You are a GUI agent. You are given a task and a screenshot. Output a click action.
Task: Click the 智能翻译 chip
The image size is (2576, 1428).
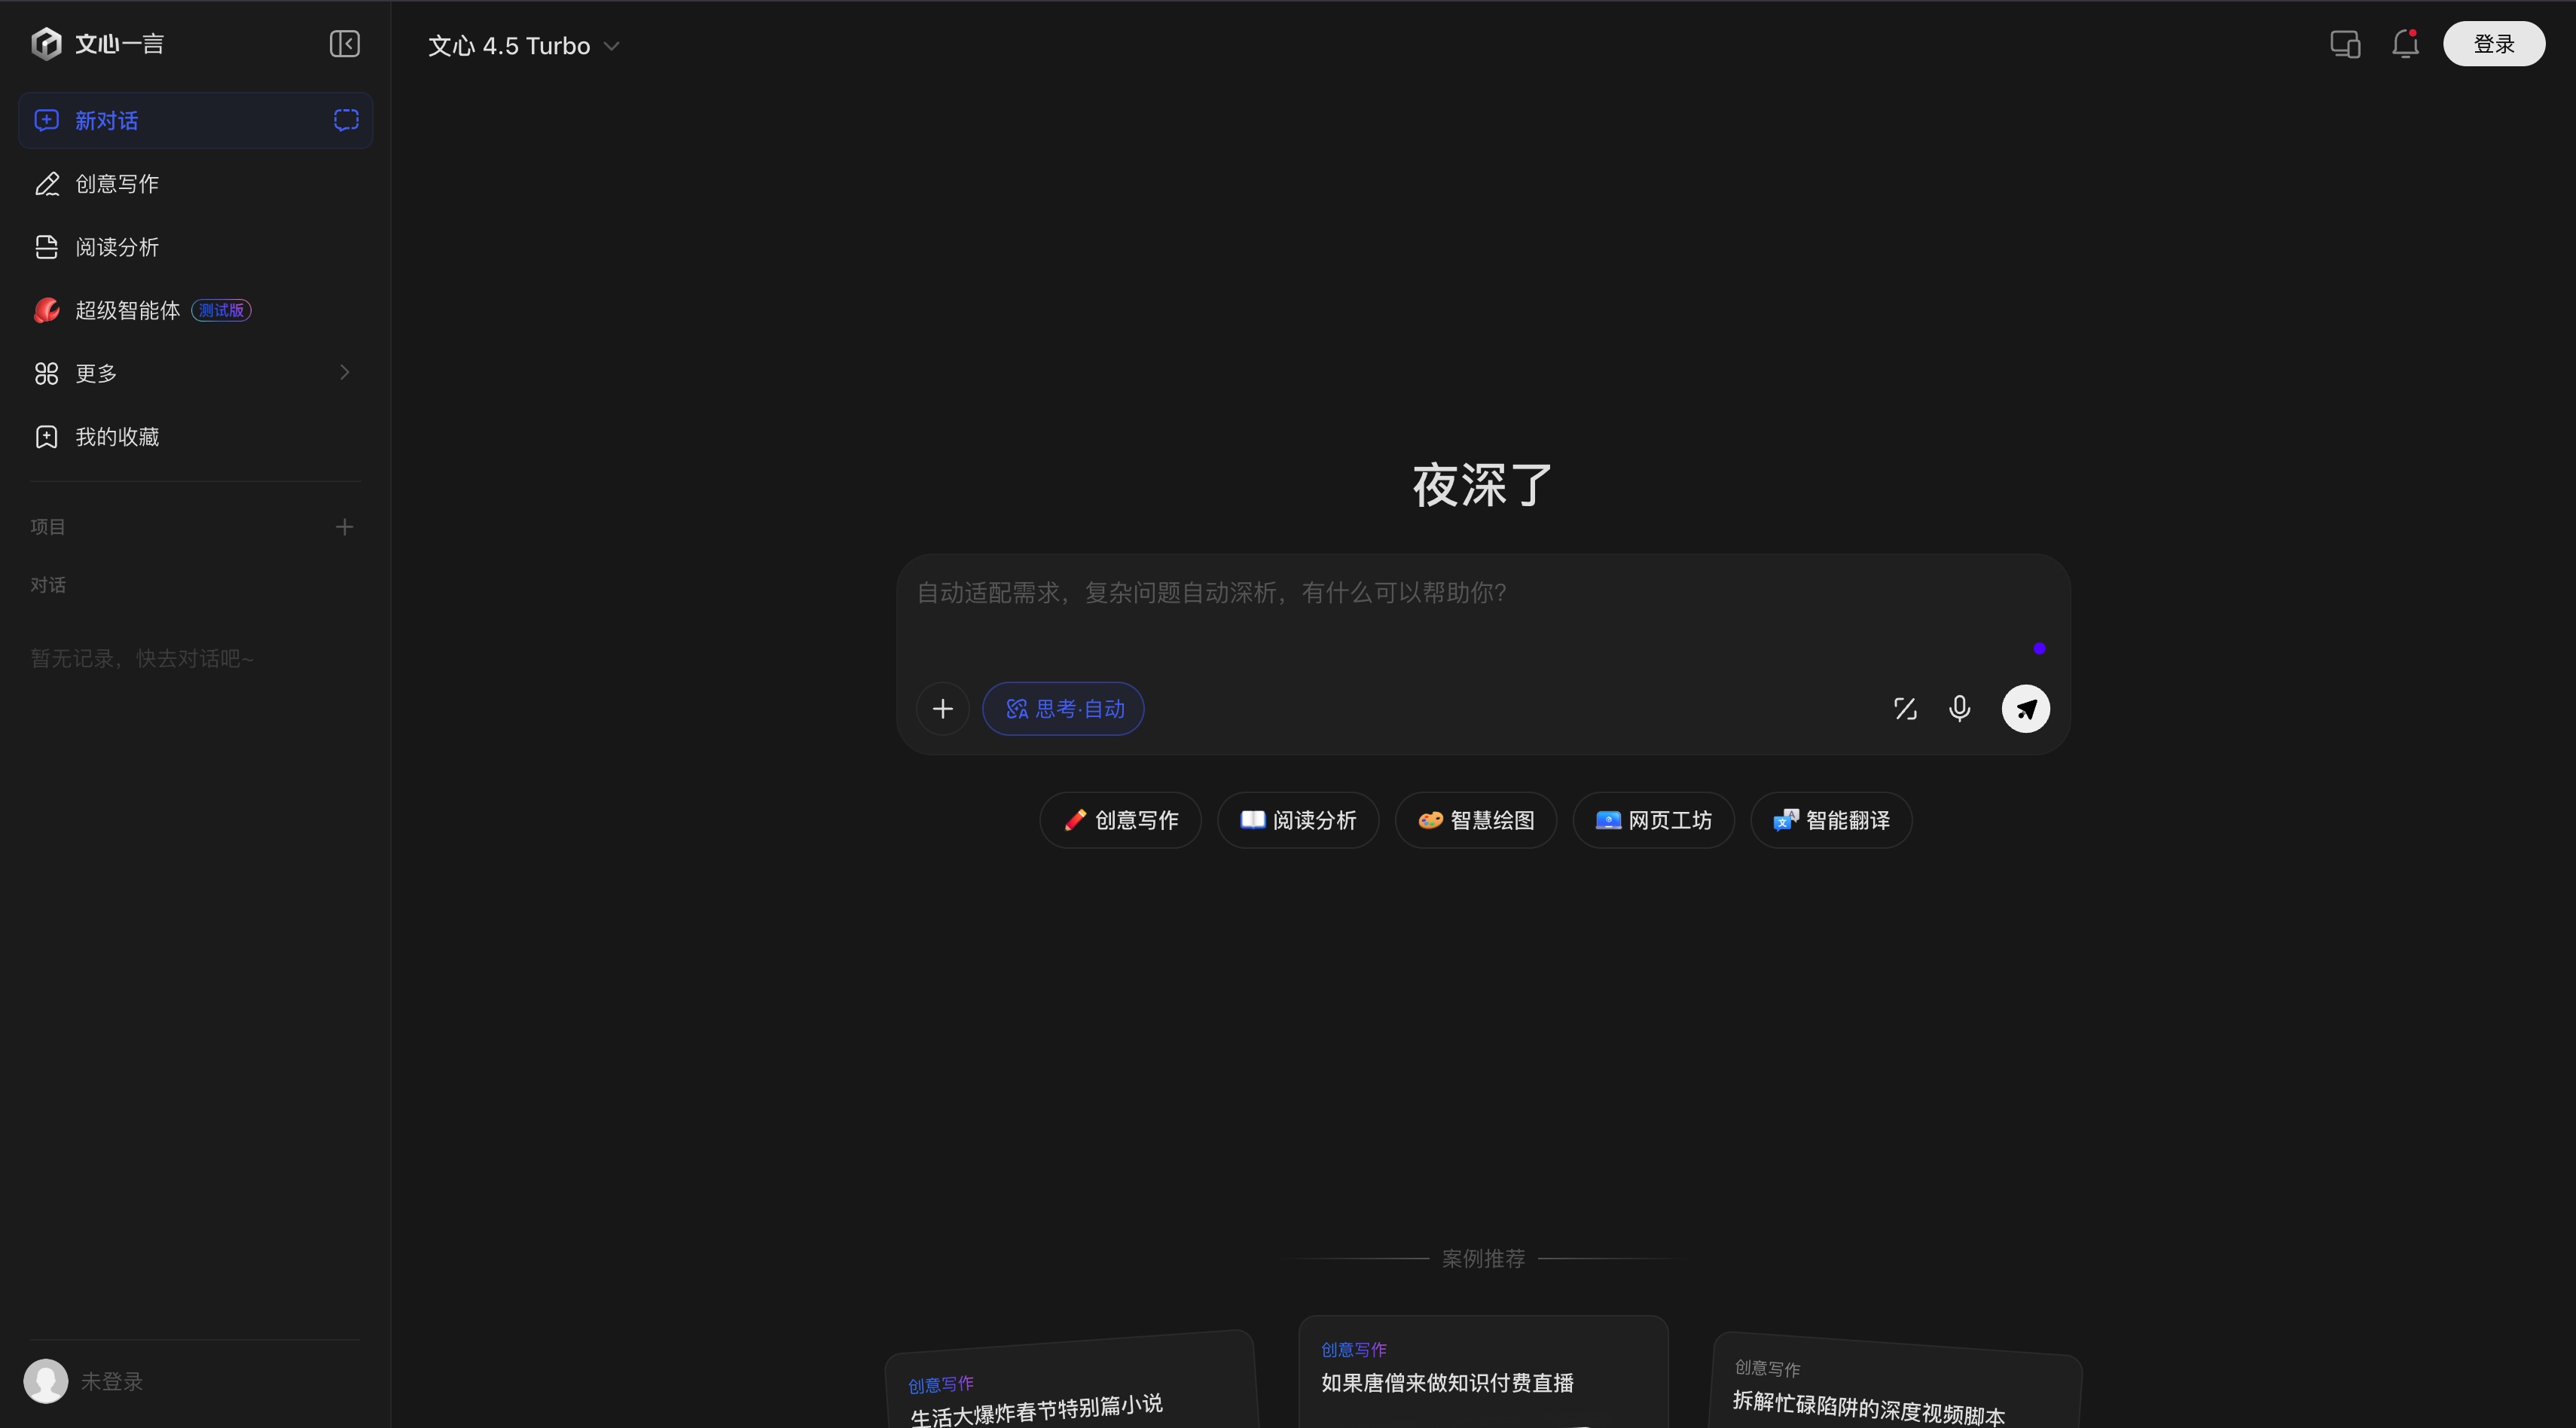pyautogui.click(x=1831, y=820)
